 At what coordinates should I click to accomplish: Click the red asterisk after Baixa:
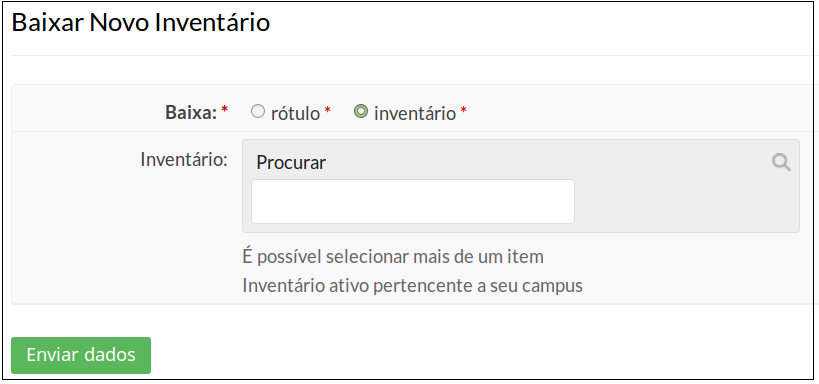(x=225, y=110)
